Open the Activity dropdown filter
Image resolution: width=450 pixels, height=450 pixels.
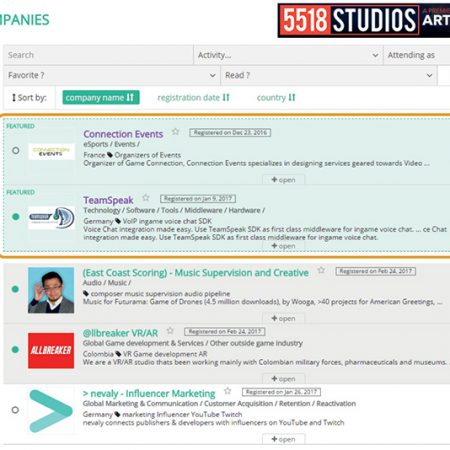pos(288,55)
